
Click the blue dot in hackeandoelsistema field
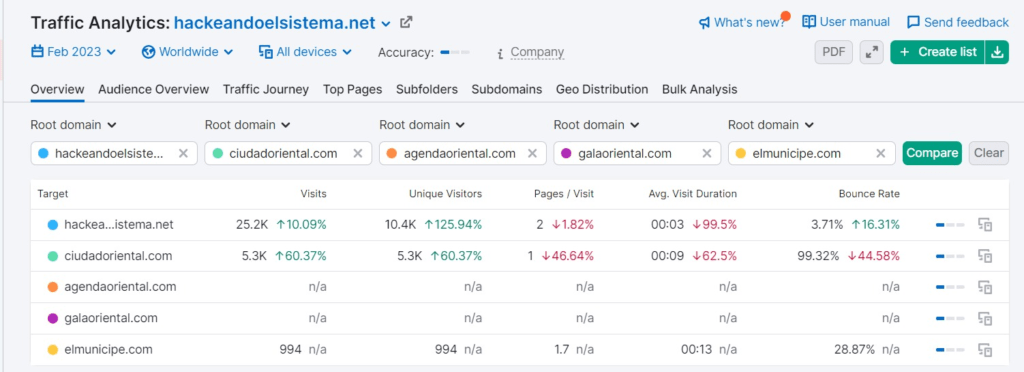click(44, 153)
